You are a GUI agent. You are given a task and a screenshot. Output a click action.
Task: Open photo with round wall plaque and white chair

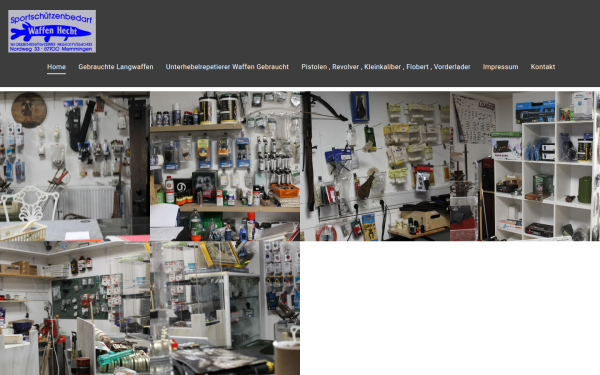click(75, 166)
